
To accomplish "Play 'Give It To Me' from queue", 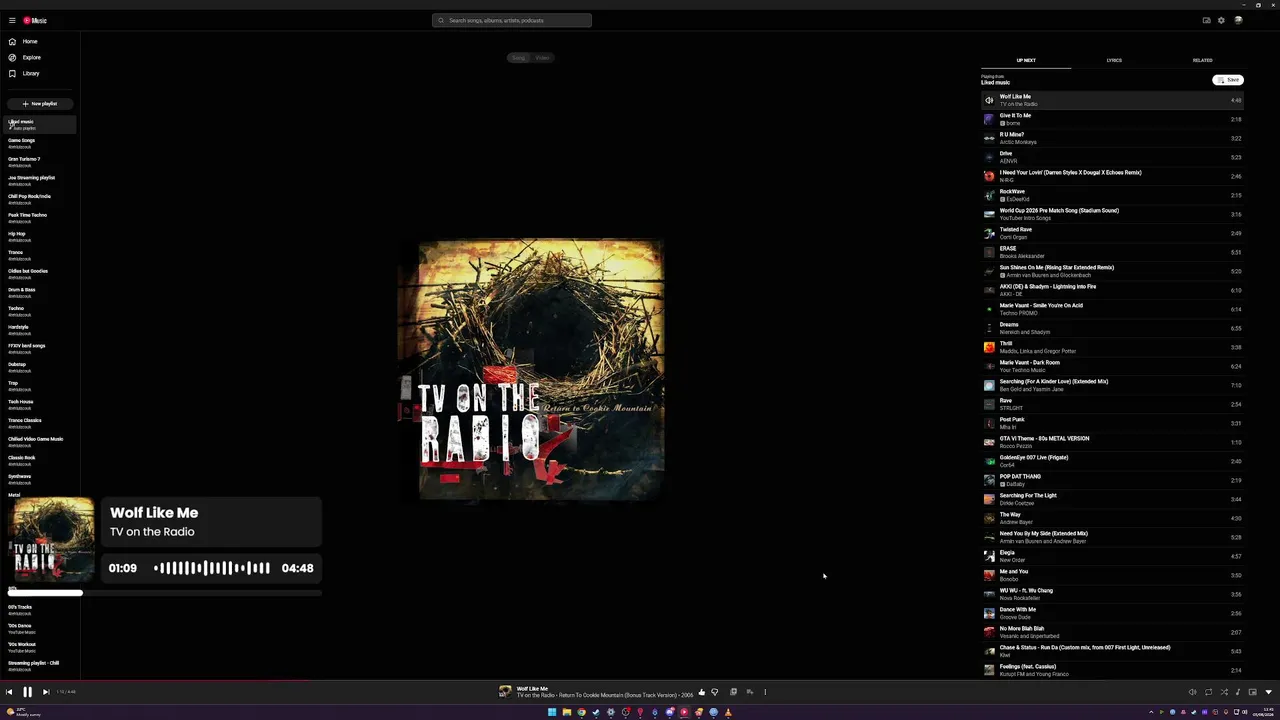I will [x=1113, y=119].
